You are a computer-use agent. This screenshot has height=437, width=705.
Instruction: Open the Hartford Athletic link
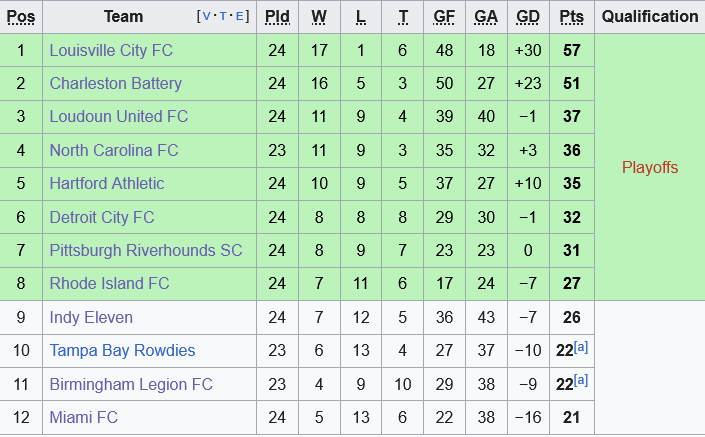(x=107, y=184)
